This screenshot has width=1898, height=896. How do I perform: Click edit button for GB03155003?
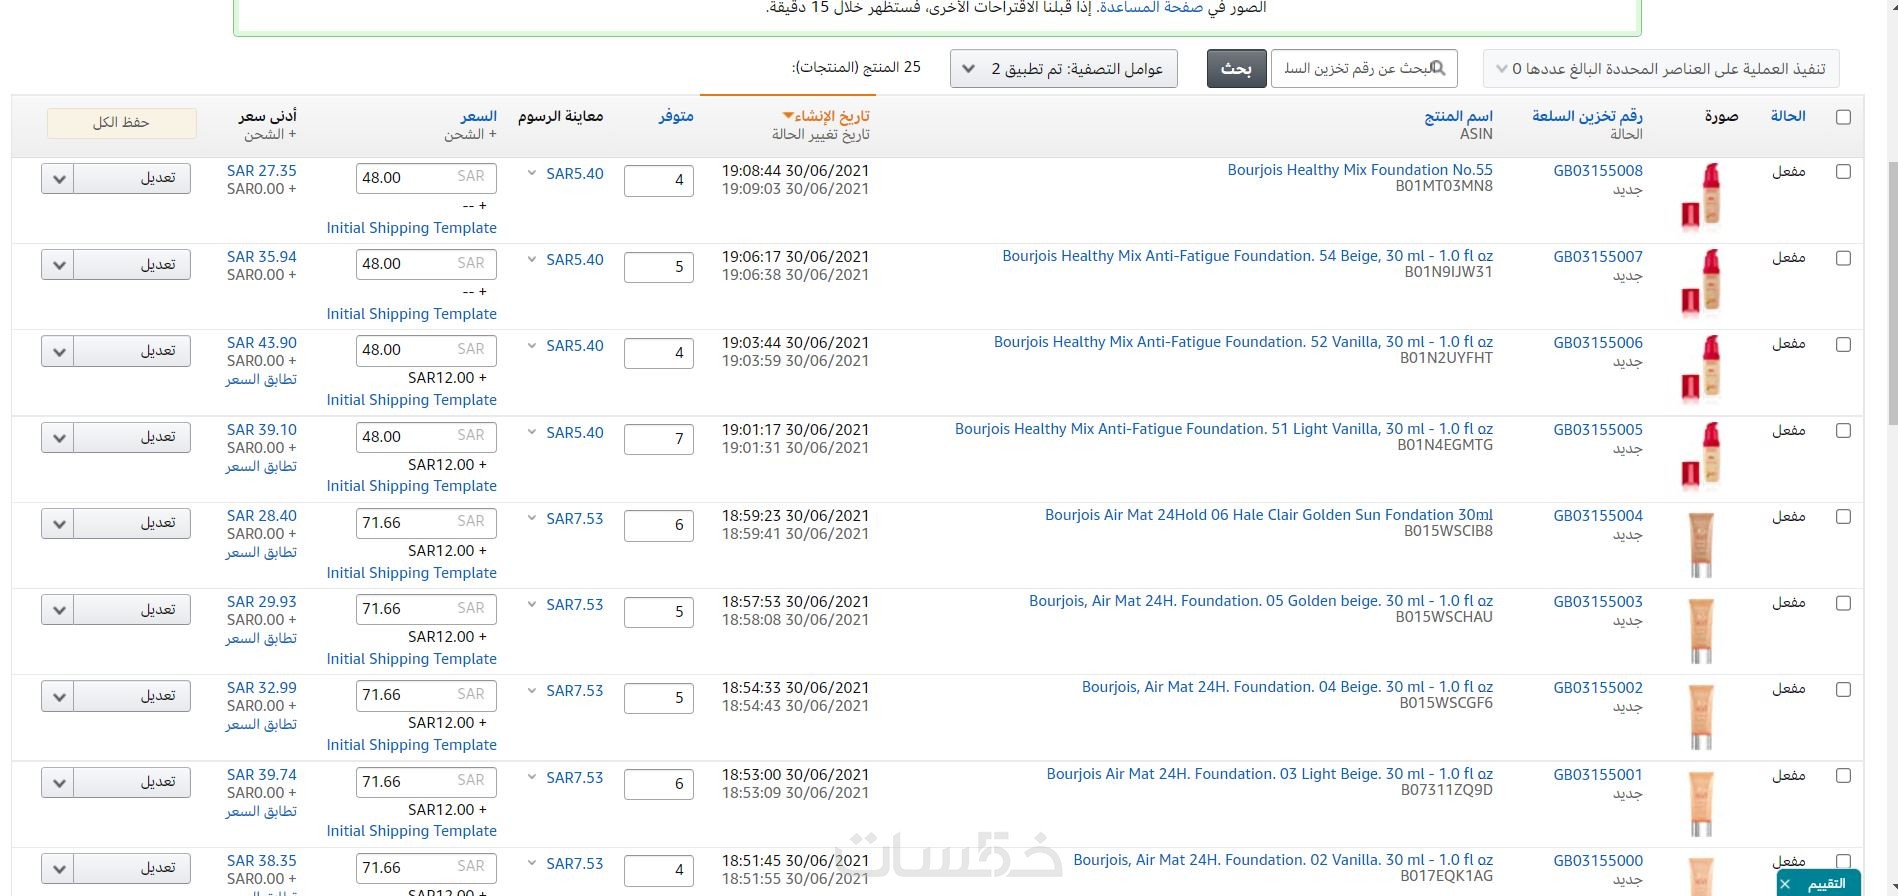133,610
